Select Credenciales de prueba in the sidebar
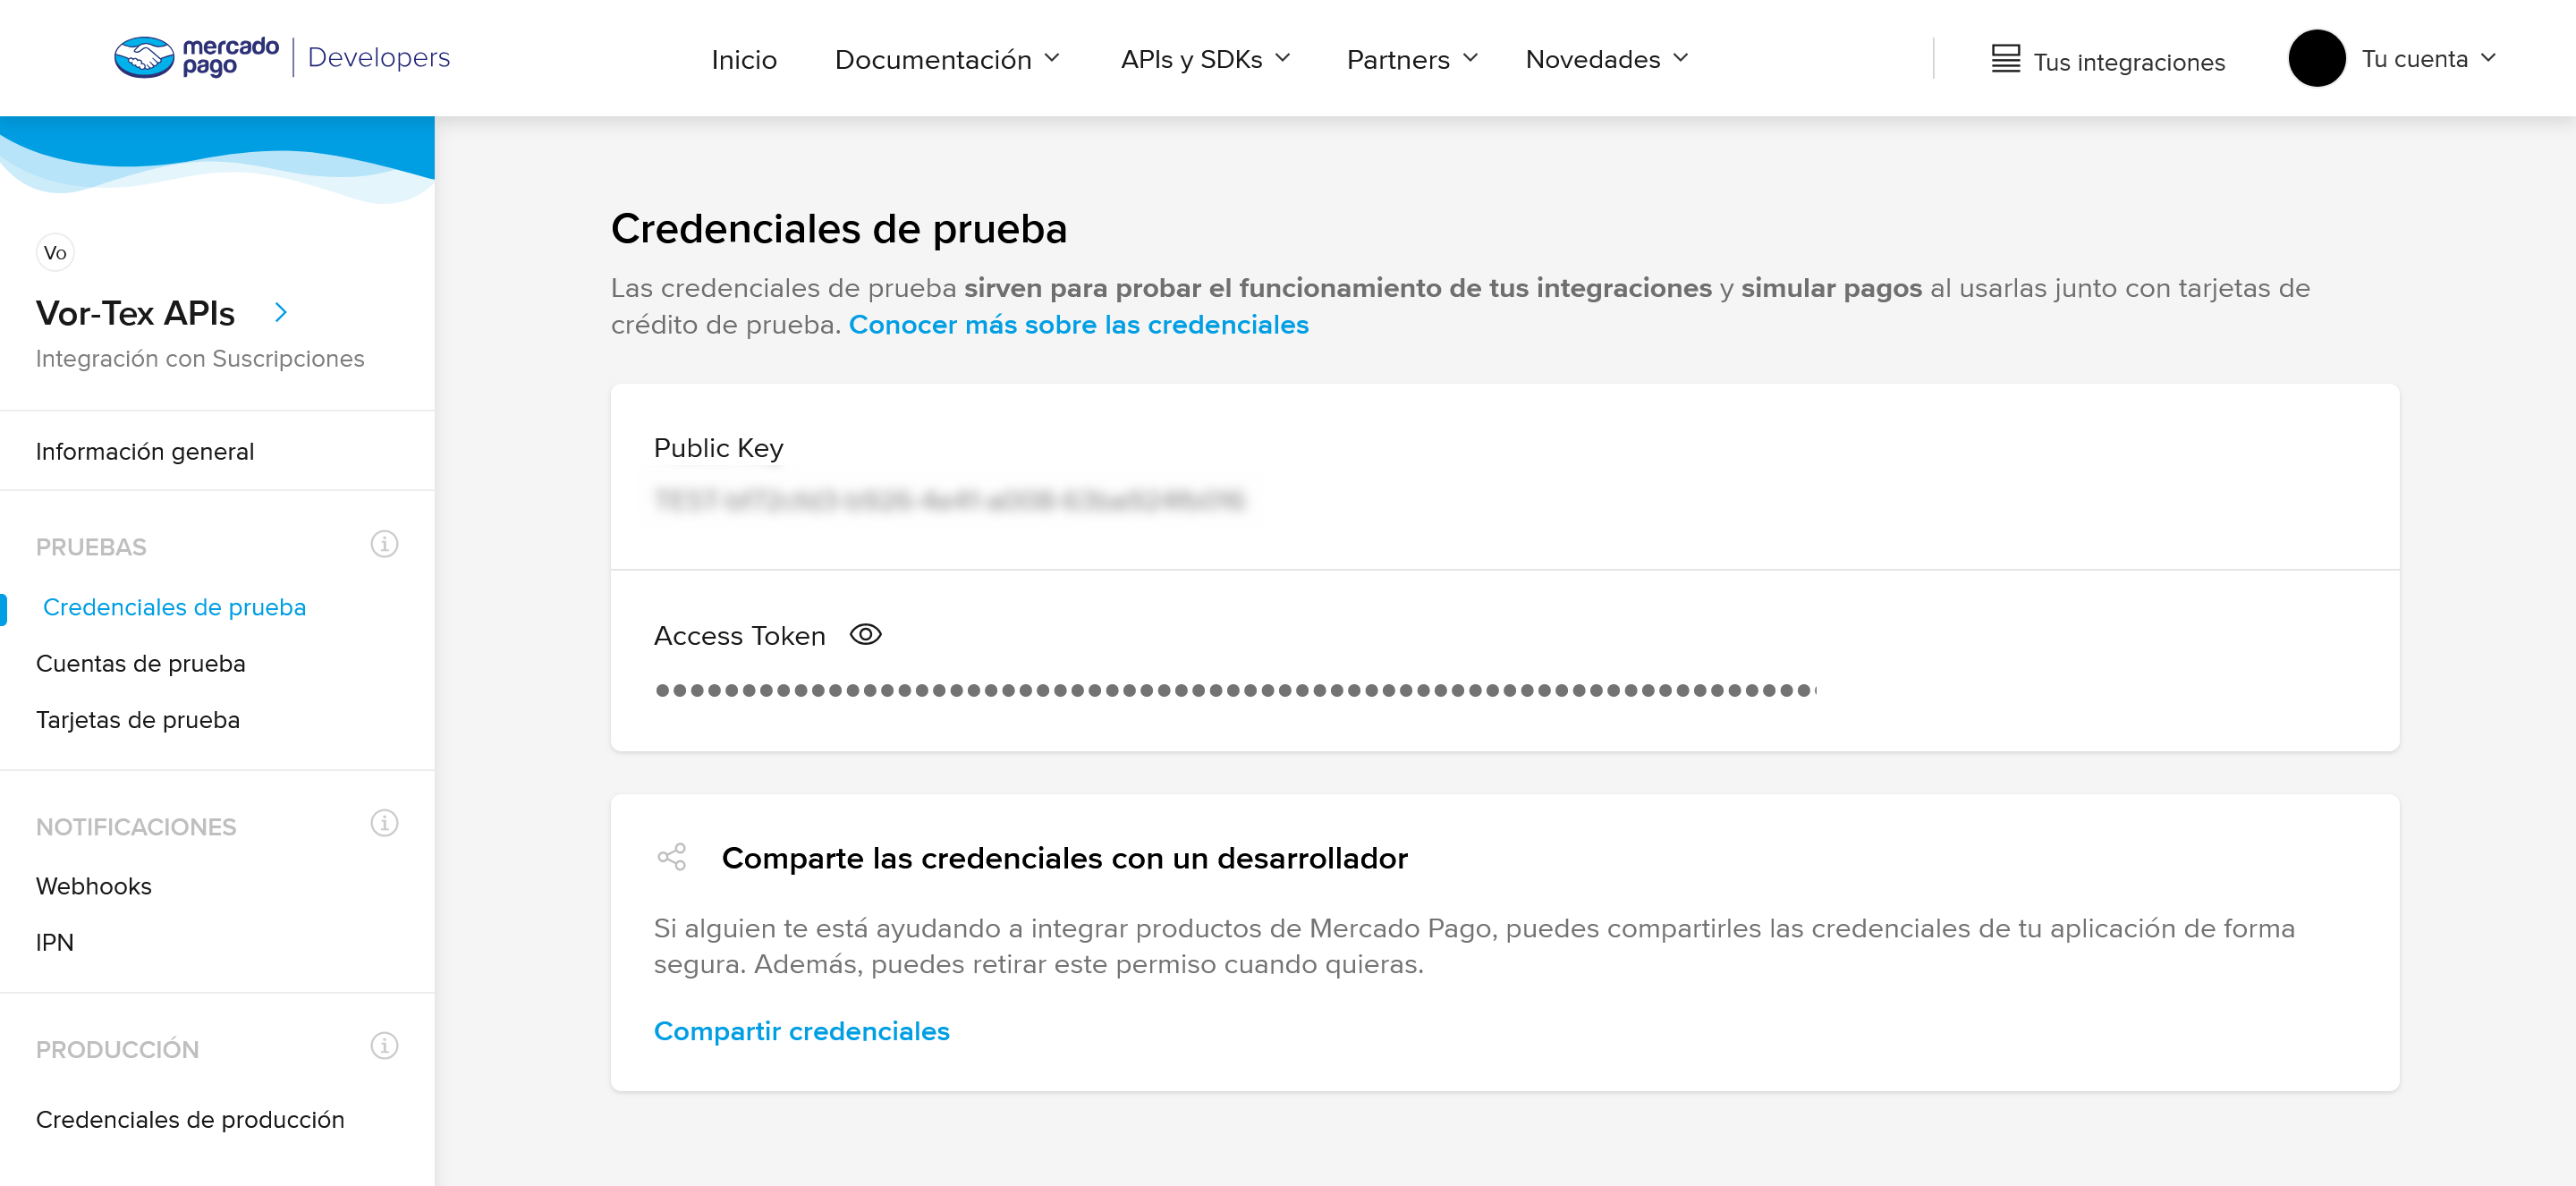 (x=174, y=607)
